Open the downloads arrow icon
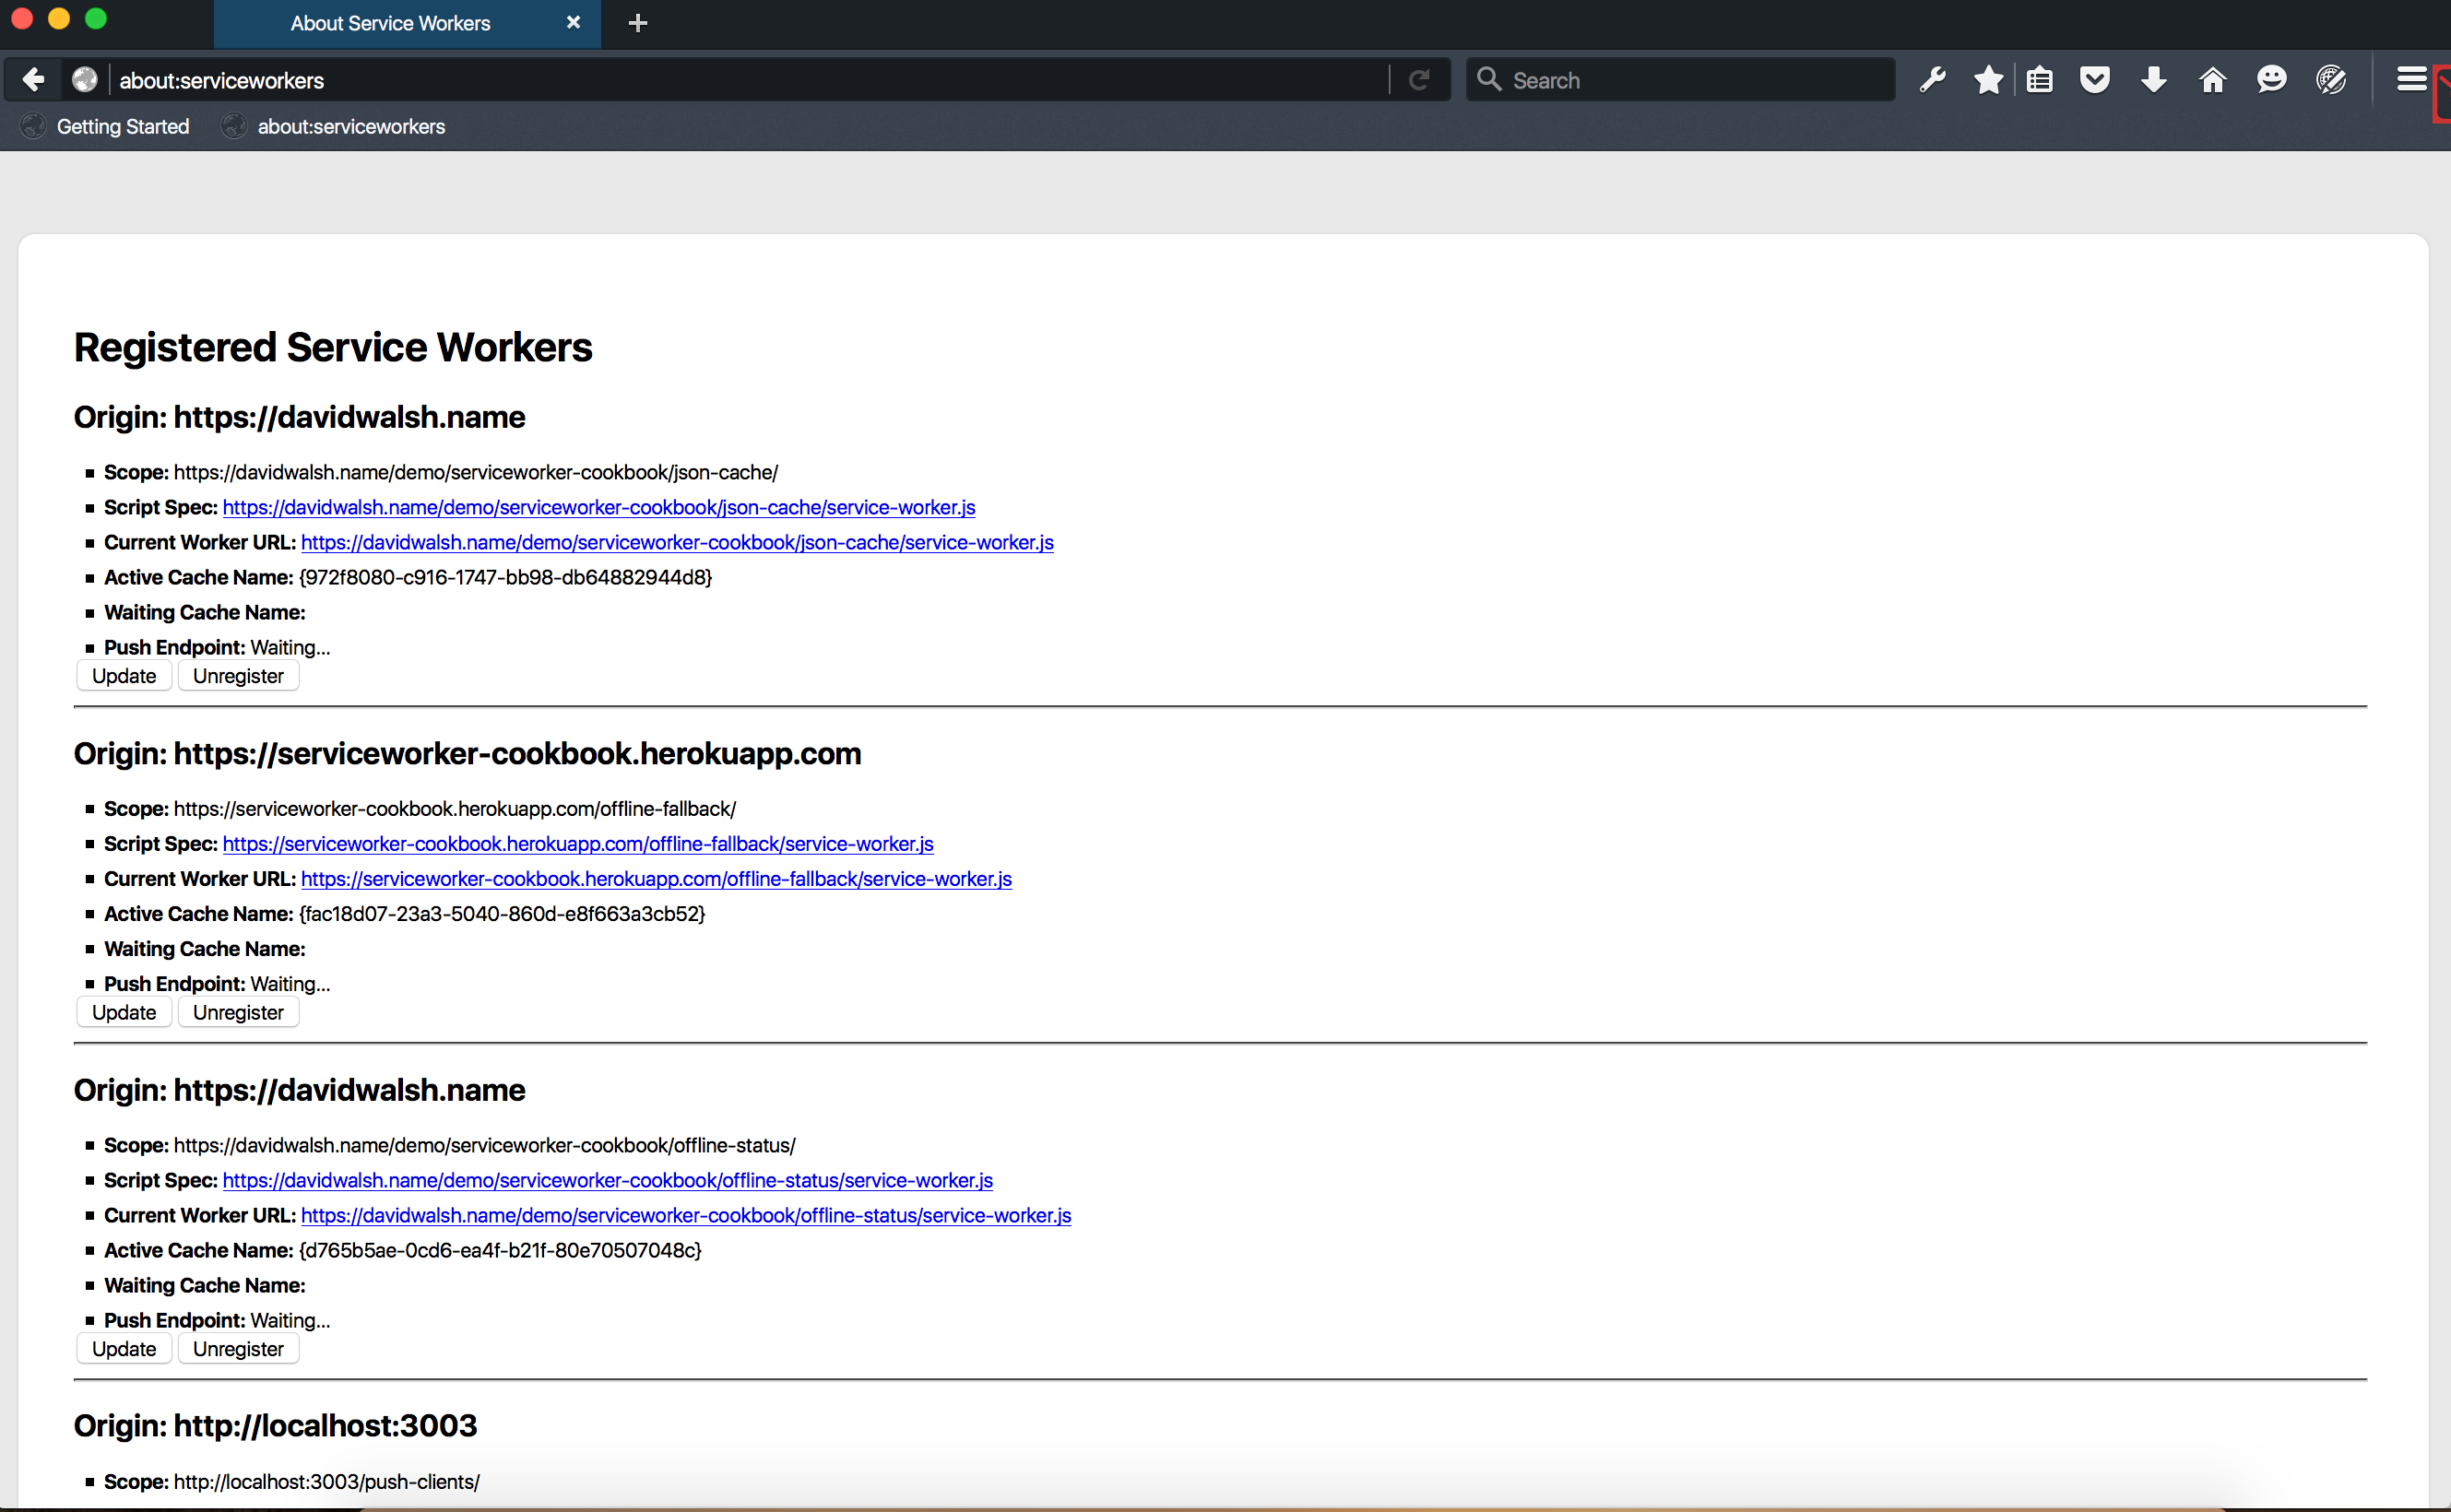The image size is (2451, 1512). click(x=2154, y=80)
